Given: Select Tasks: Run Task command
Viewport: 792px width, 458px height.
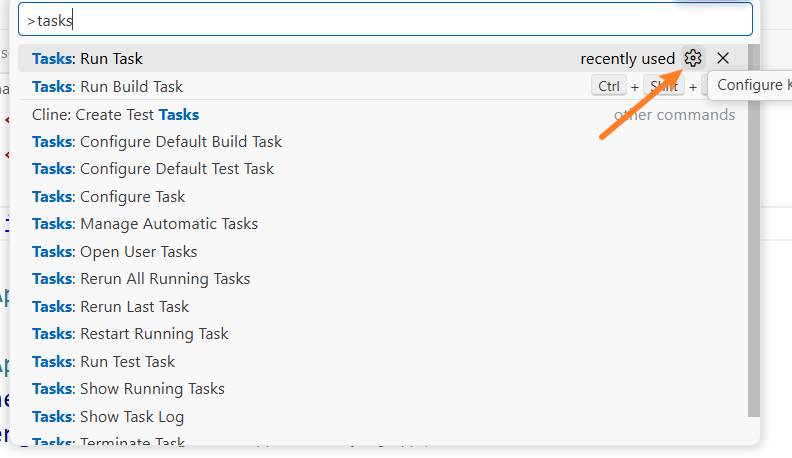Looking at the screenshot, I should click(x=383, y=59).
